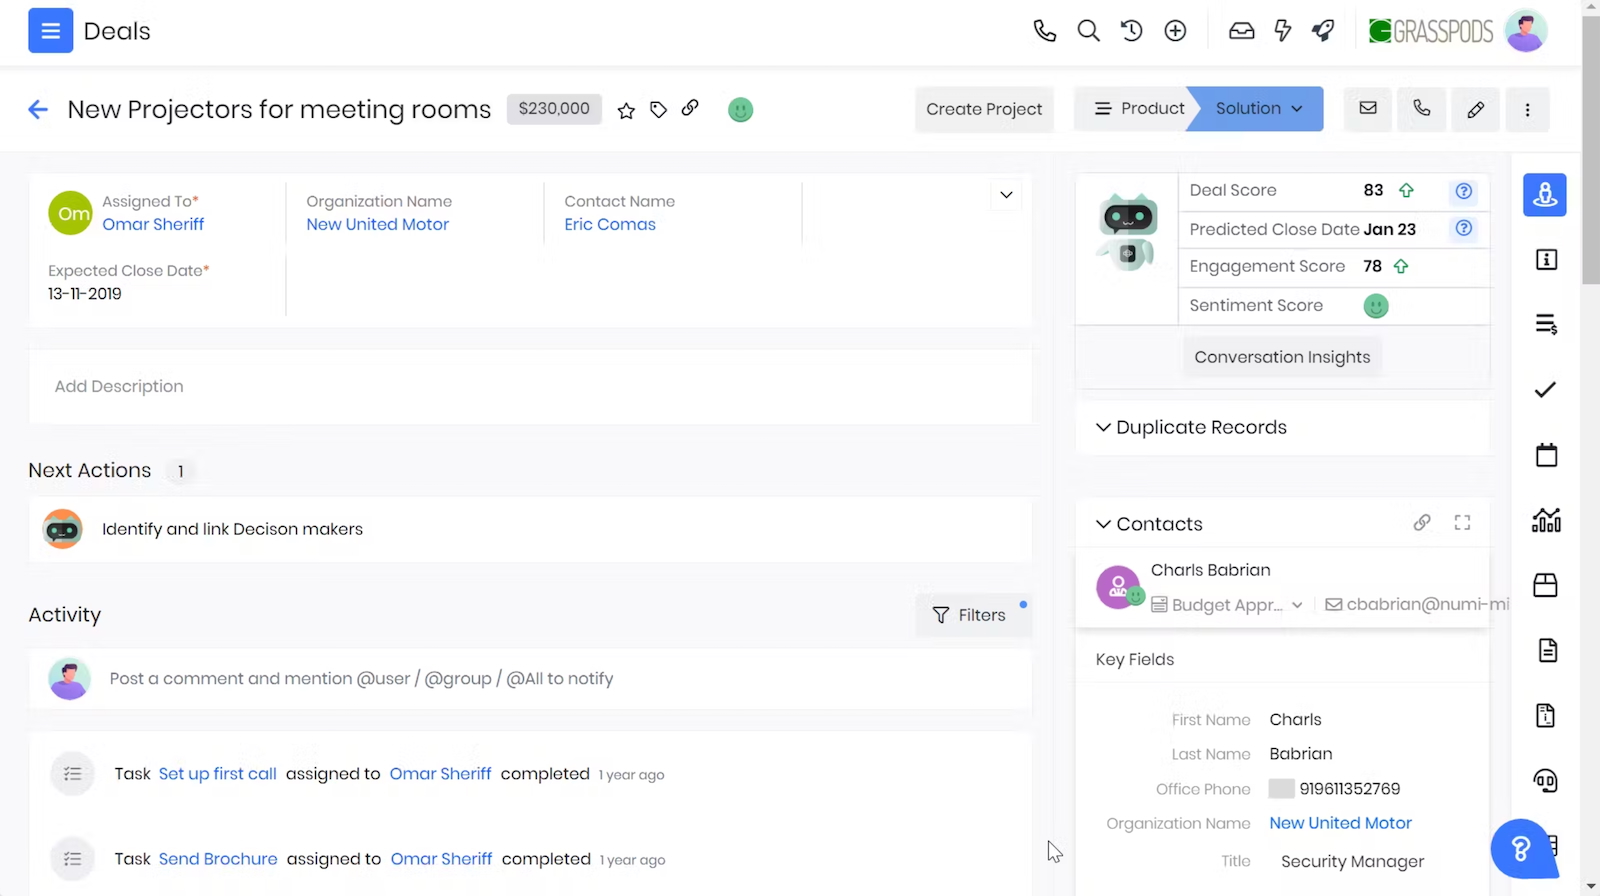Screen dimensions: 1600x896
Task: Open the global search magnifier icon
Action: pyautogui.click(x=1088, y=31)
